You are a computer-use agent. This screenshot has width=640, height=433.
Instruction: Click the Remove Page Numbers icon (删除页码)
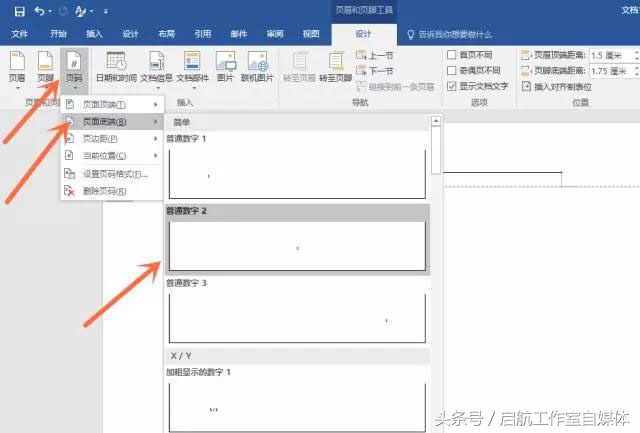click(69, 191)
